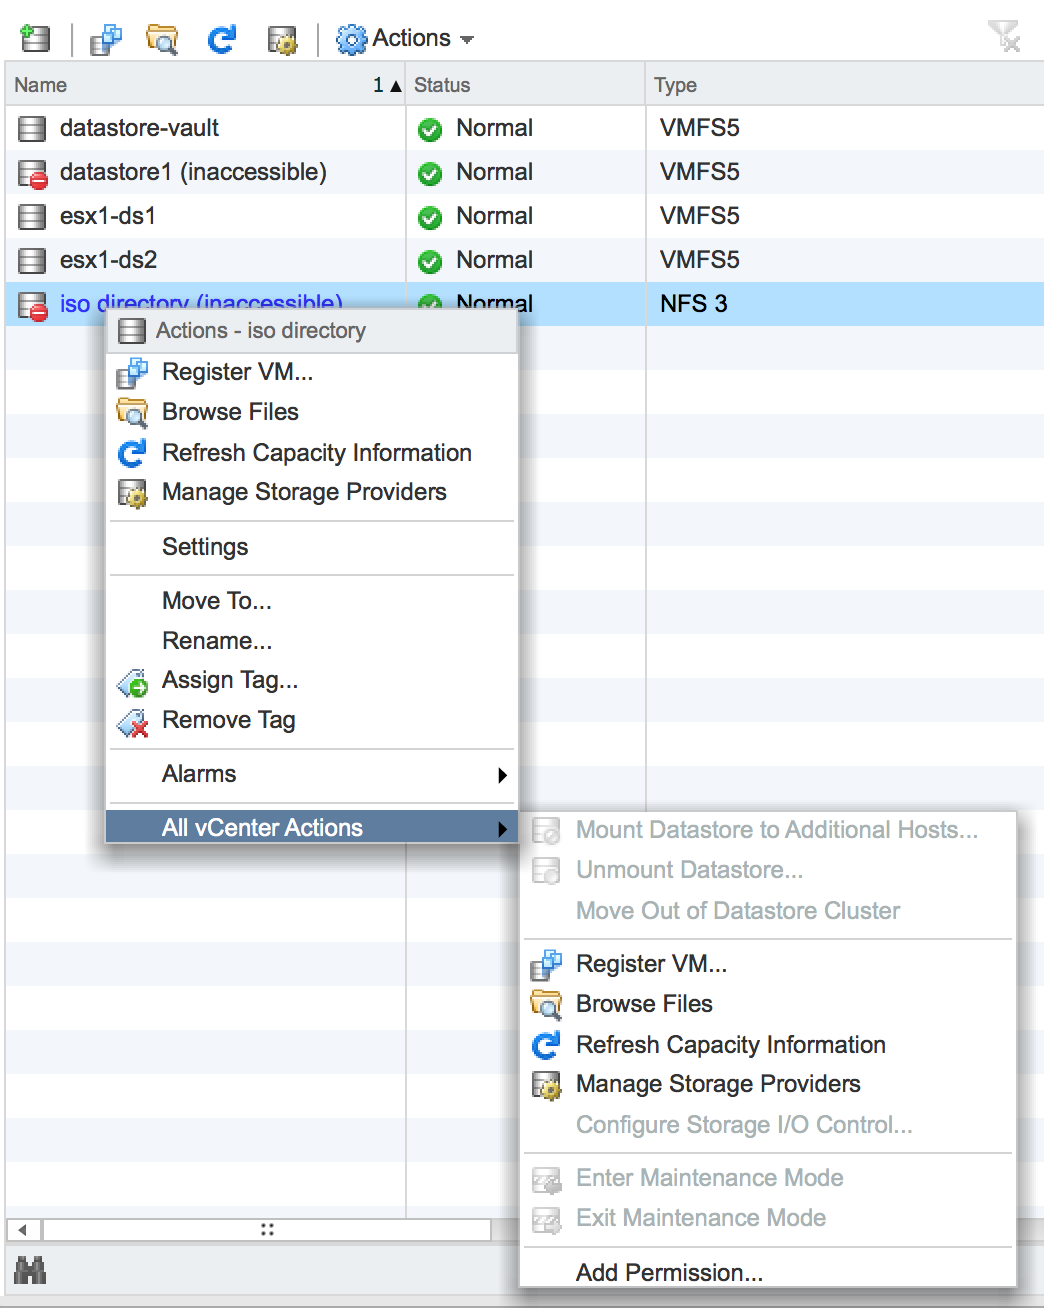This screenshot has height=1308, width=1044.
Task: Click the Refresh icon in submenu
Action: pos(546,1046)
